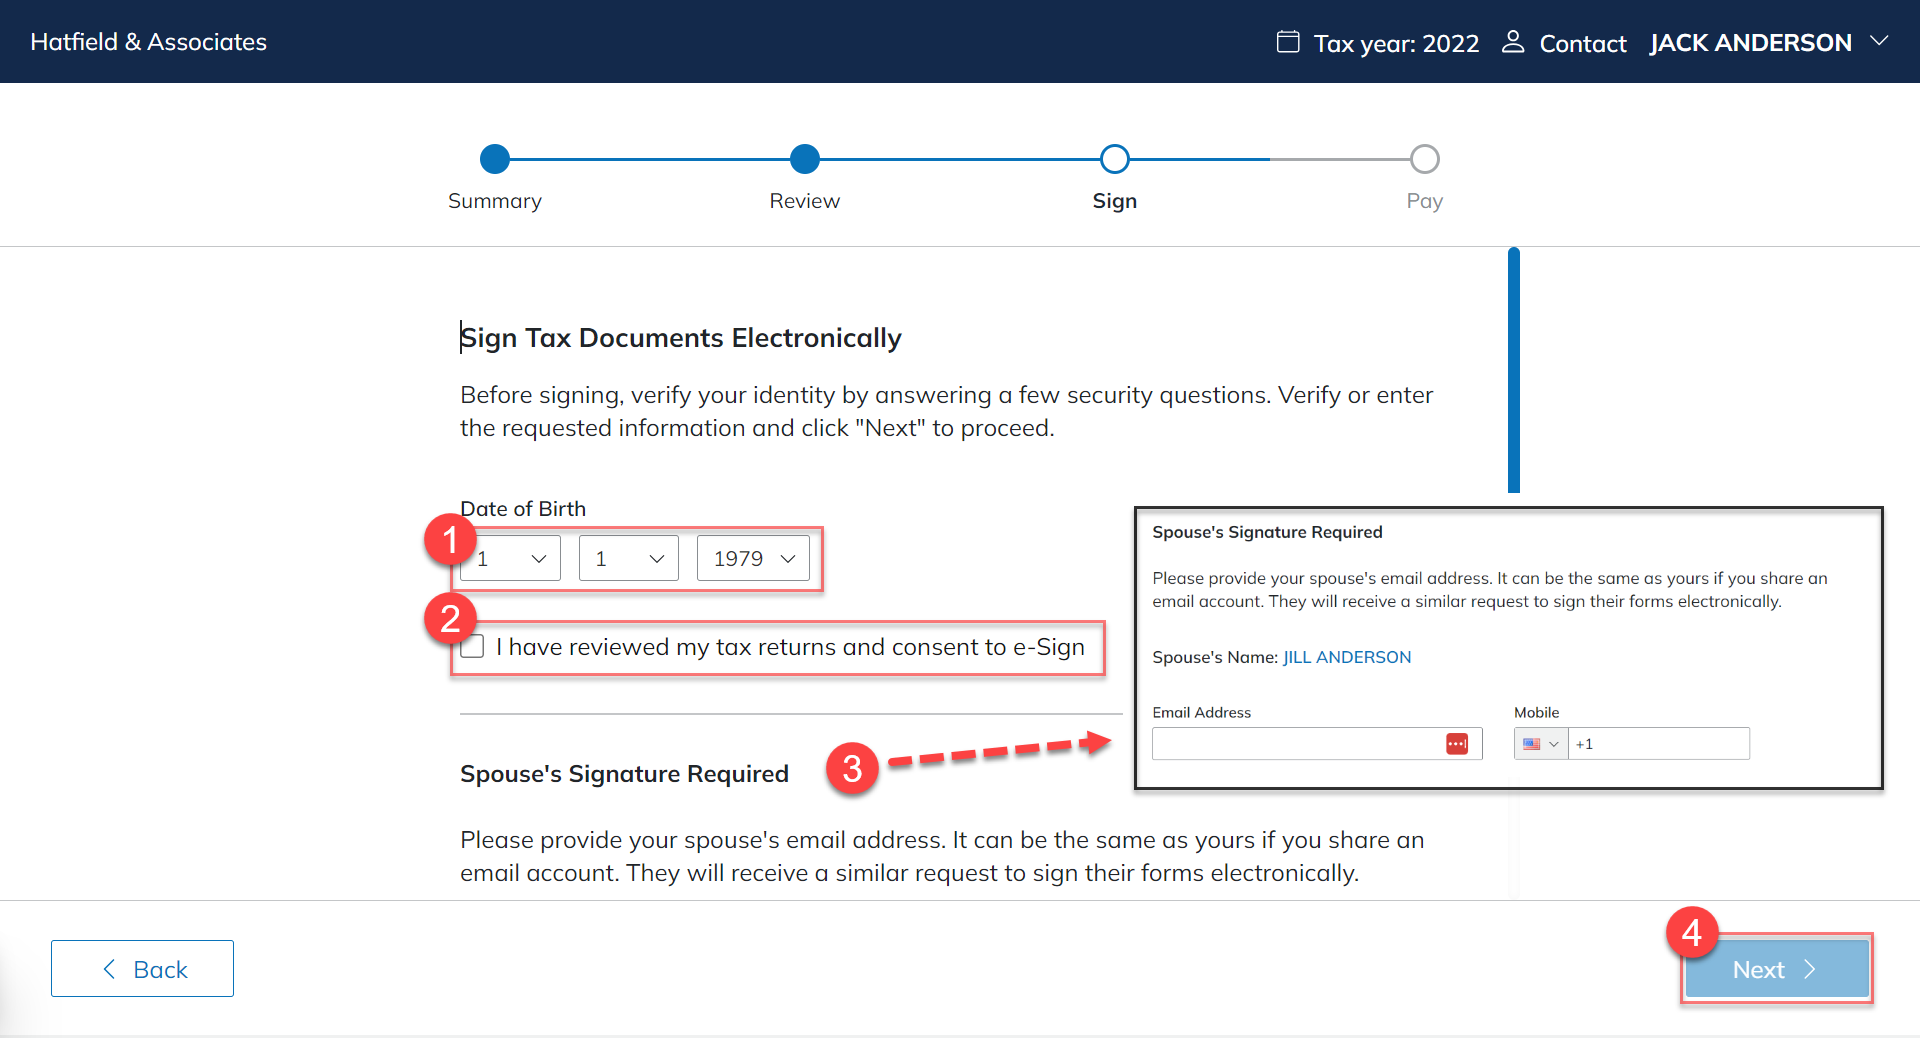1920x1038 pixels.
Task: Open the birth year 1979 dropdown
Action: click(753, 559)
